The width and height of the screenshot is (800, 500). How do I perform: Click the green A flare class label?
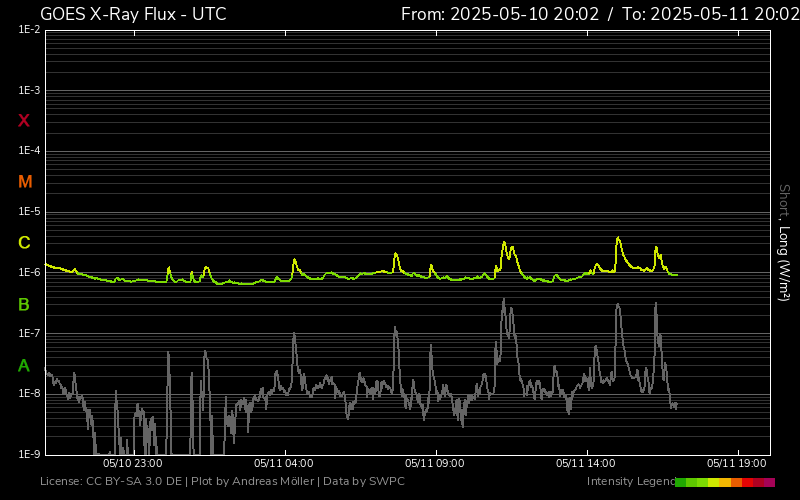pos(24,366)
